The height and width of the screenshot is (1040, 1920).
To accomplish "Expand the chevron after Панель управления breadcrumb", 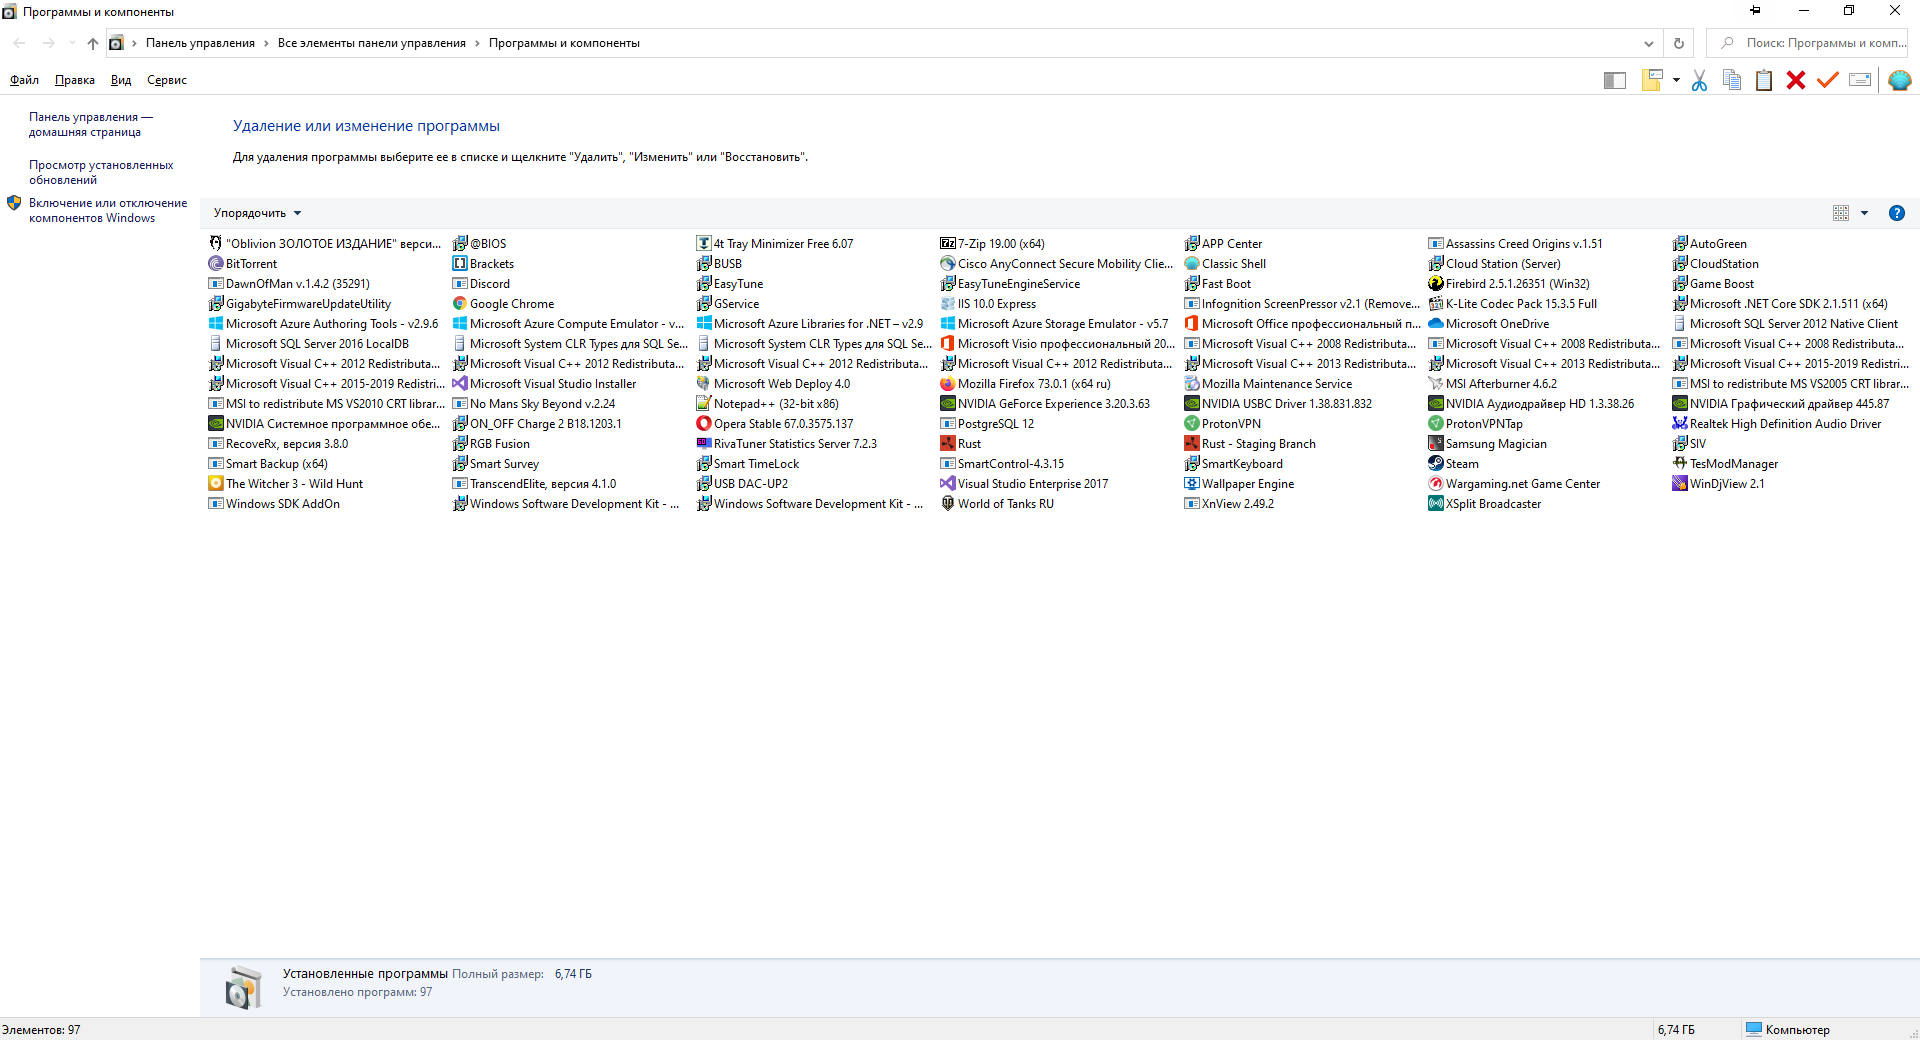I will [266, 43].
